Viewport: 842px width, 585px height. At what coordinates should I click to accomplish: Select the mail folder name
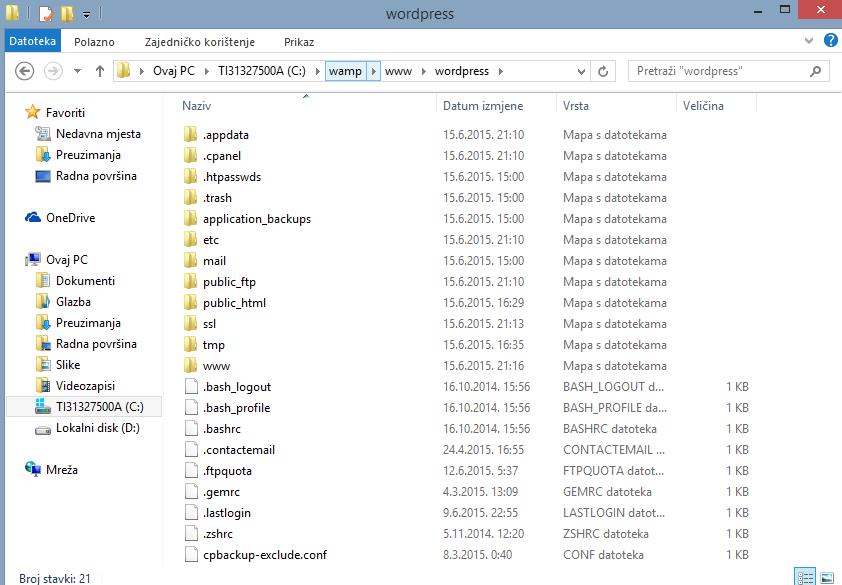[x=214, y=261]
